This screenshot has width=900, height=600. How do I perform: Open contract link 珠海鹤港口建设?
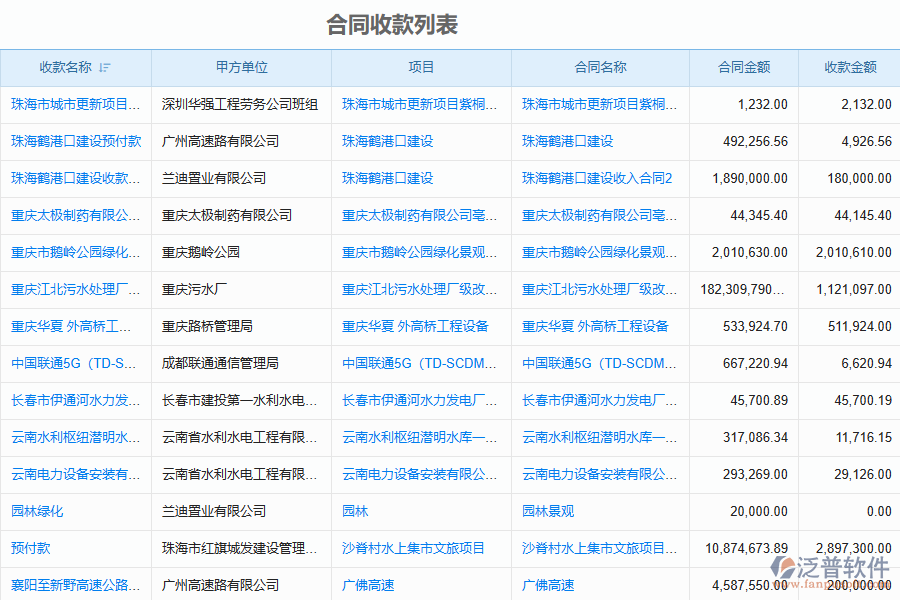click(x=567, y=141)
